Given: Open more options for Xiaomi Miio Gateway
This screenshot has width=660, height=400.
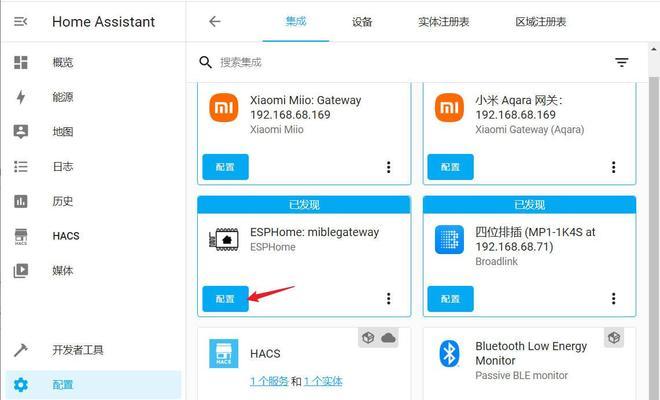Looking at the screenshot, I should coord(389,167).
